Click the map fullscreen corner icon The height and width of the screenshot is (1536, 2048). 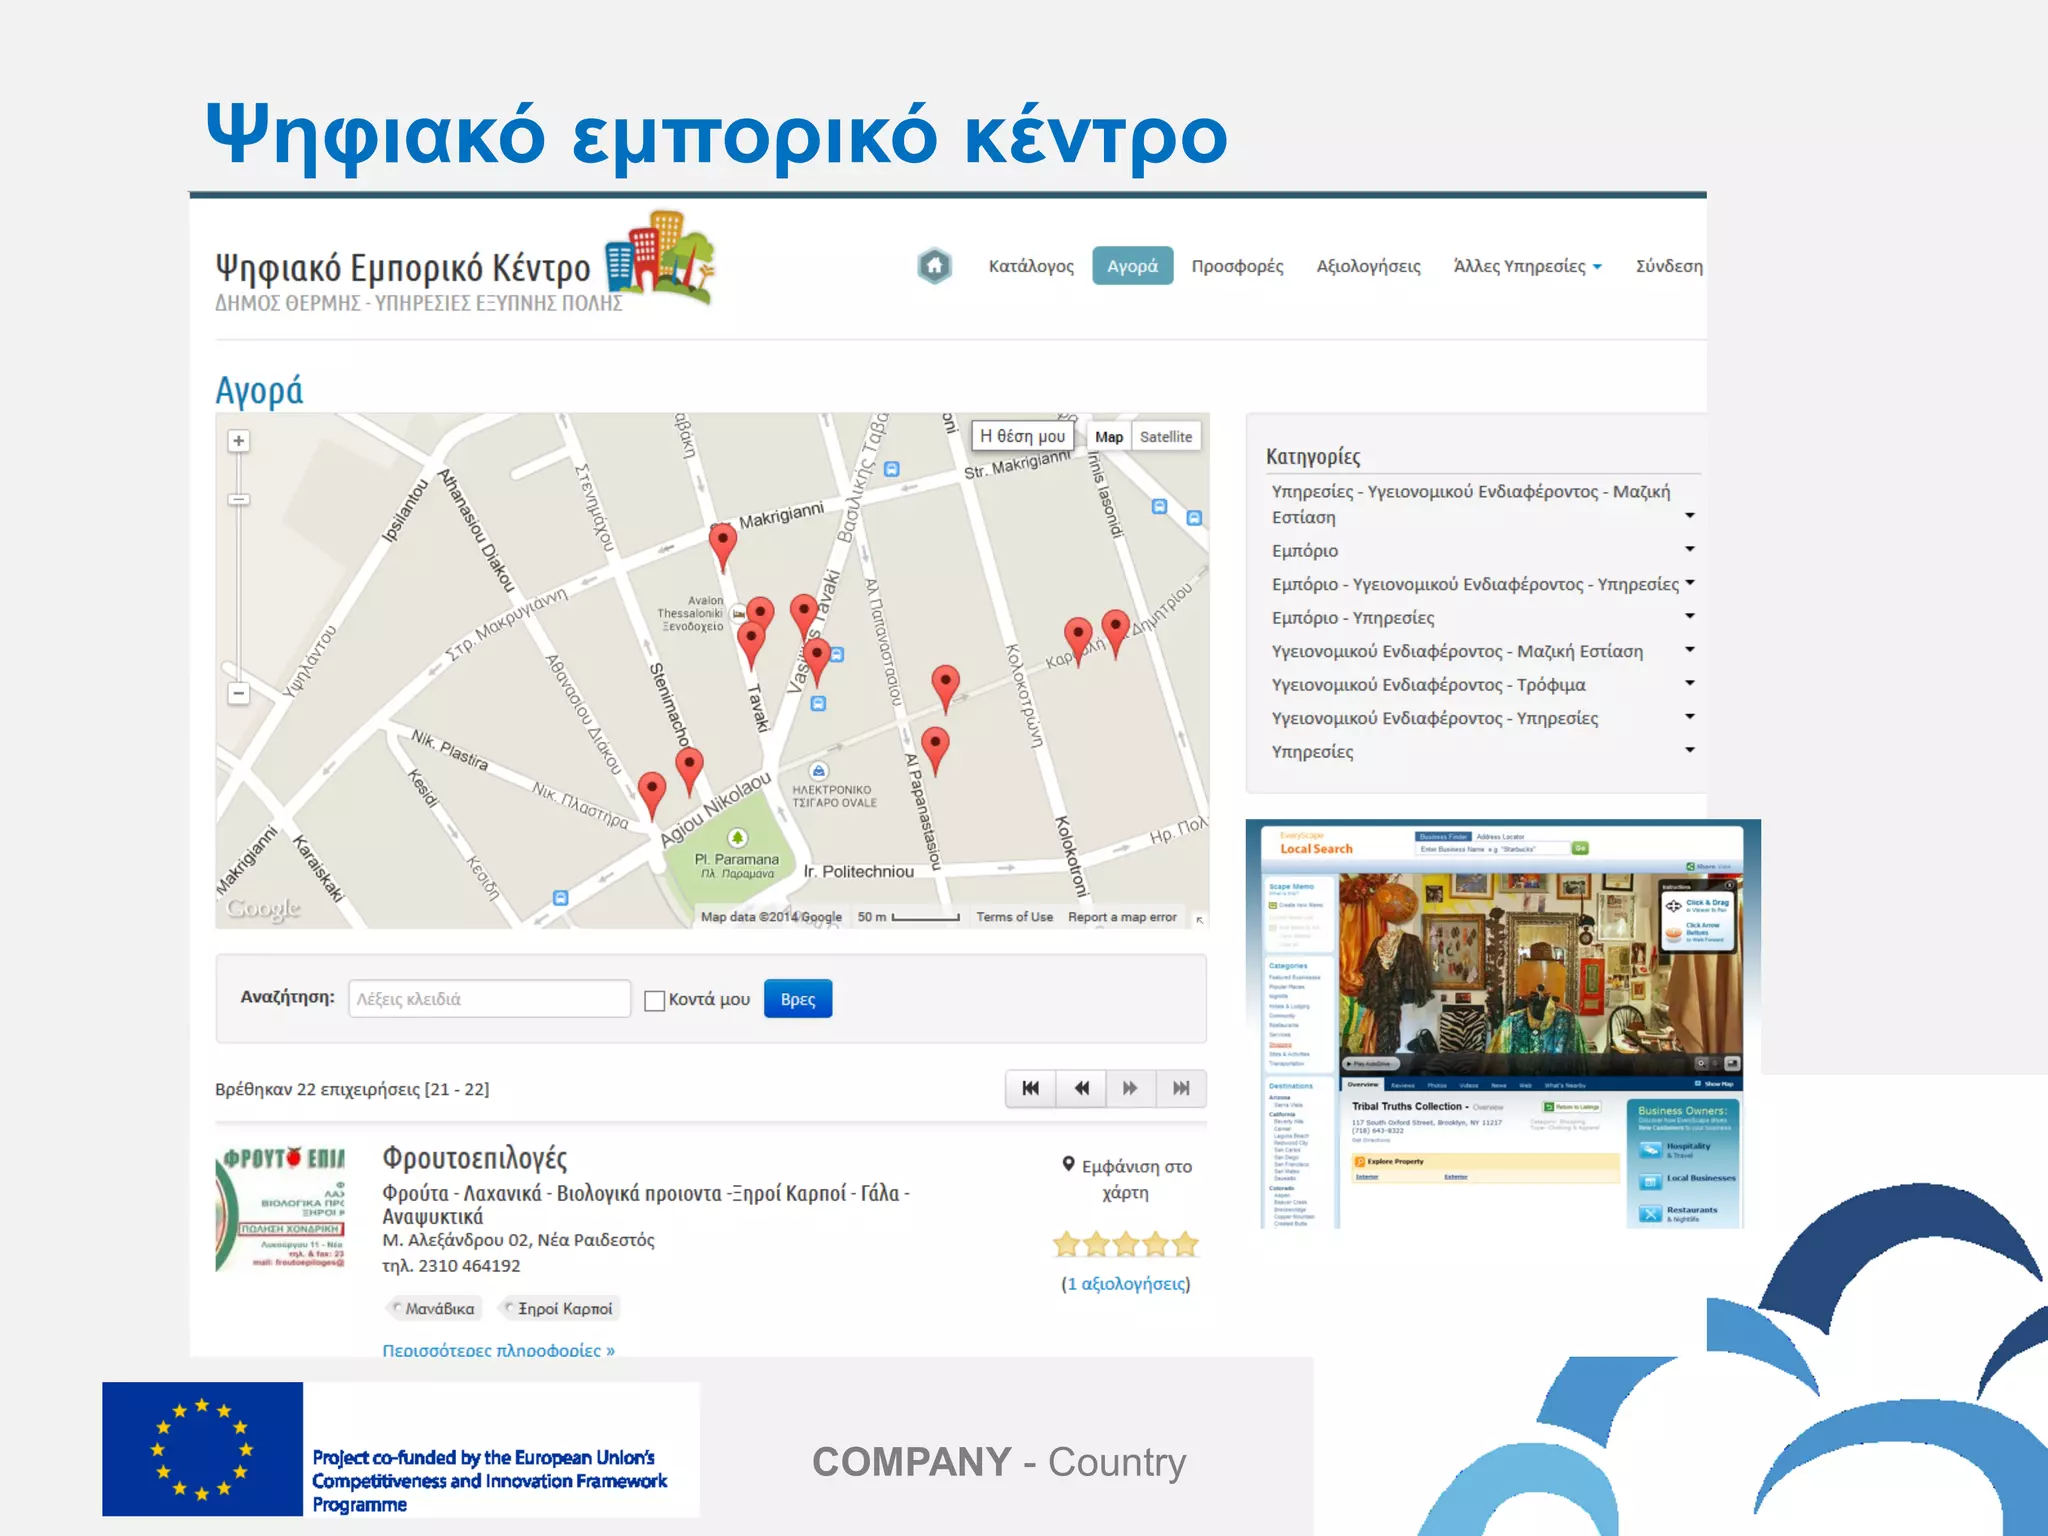[x=1199, y=919]
